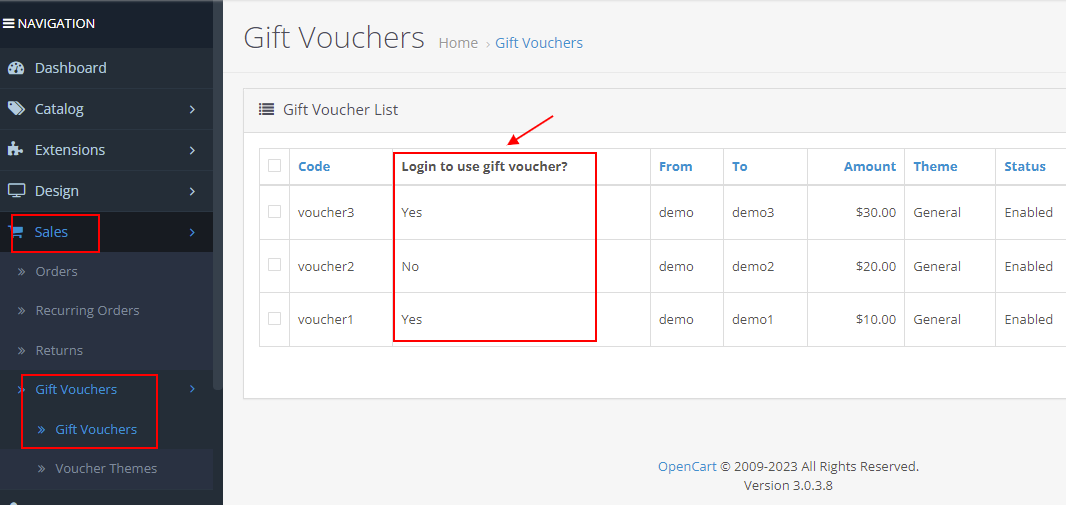Collapse the Gift Vouchers submenu chevron
This screenshot has height=505, width=1066.
point(192,389)
